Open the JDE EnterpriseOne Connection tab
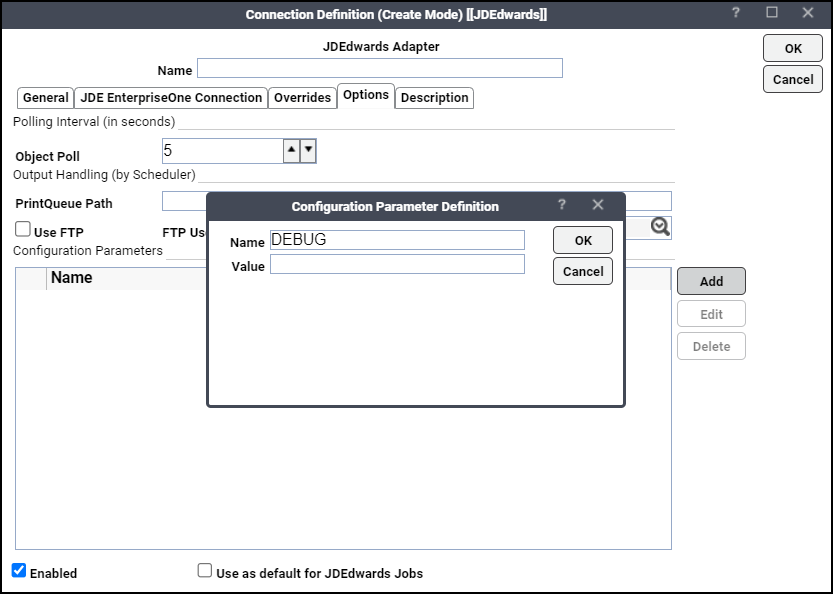This screenshot has width=833, height=594. coord(171,98)
